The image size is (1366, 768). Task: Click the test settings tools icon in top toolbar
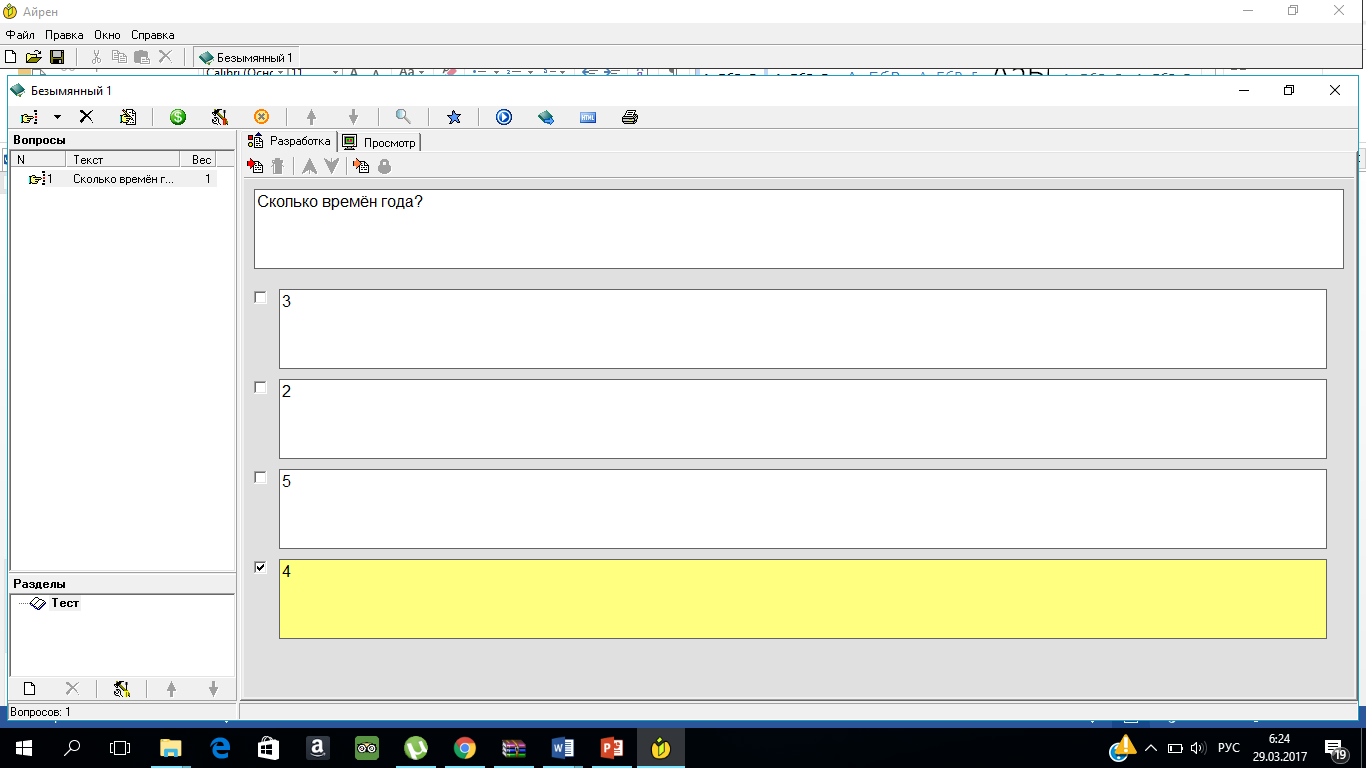click(x=220, y=117)
